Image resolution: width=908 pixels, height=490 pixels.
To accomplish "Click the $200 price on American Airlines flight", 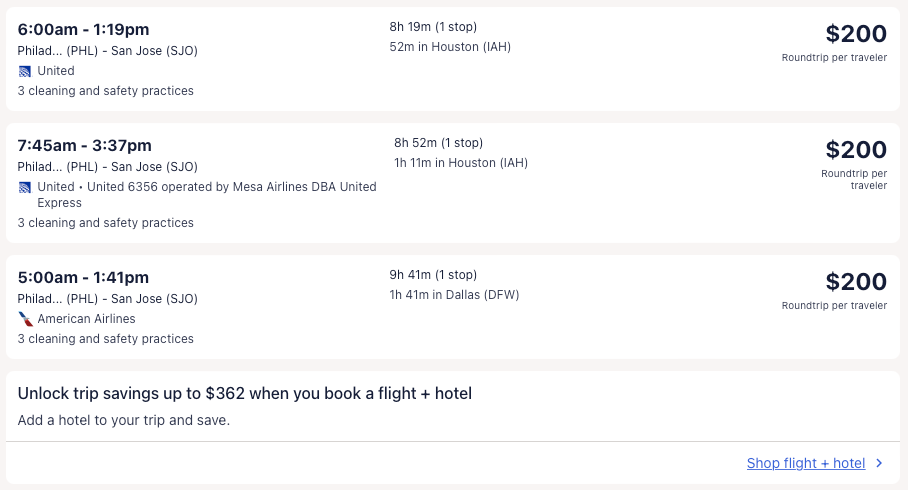I will (x=856, y=282).
